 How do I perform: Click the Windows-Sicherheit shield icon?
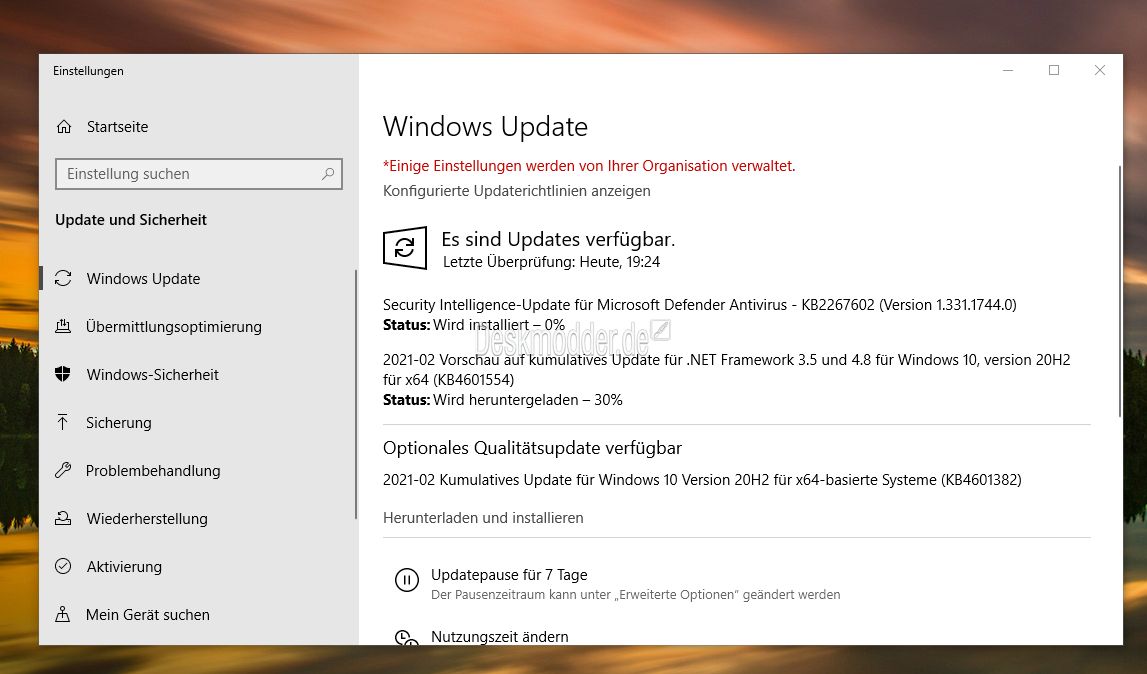[x=63, y=374]
